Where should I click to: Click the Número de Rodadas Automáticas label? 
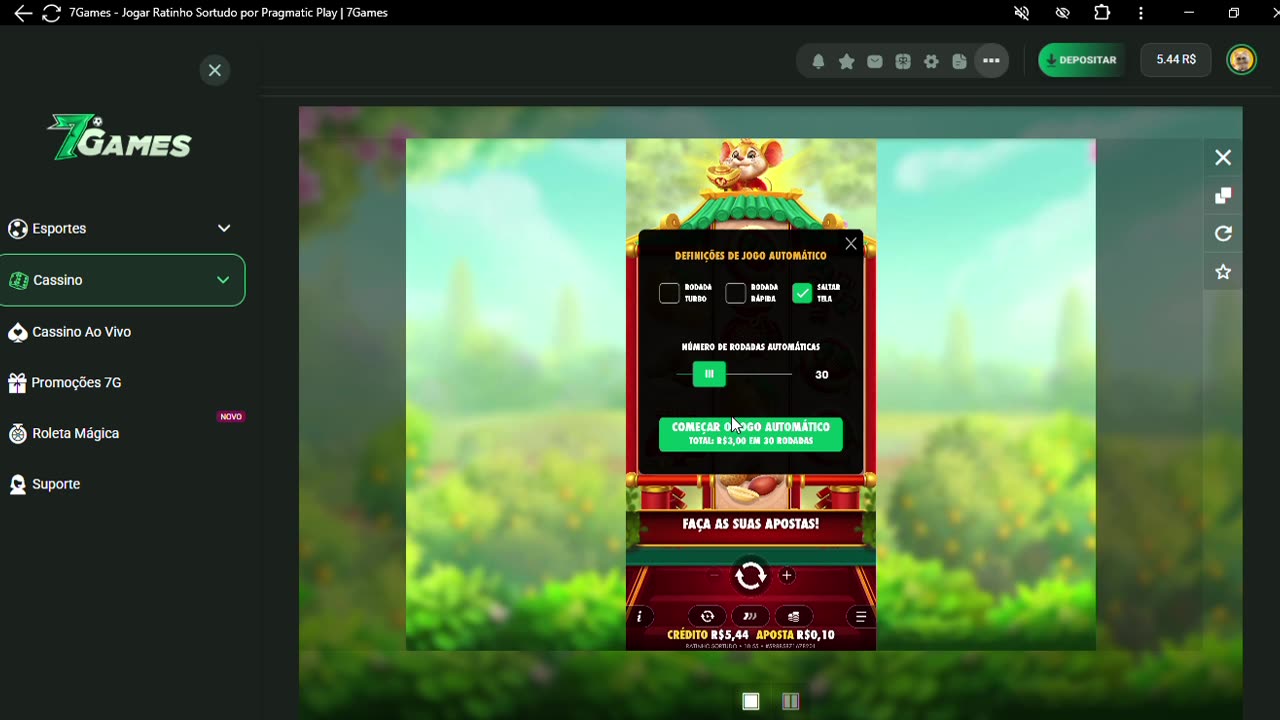pyautogui.click(x=751, y=347)
